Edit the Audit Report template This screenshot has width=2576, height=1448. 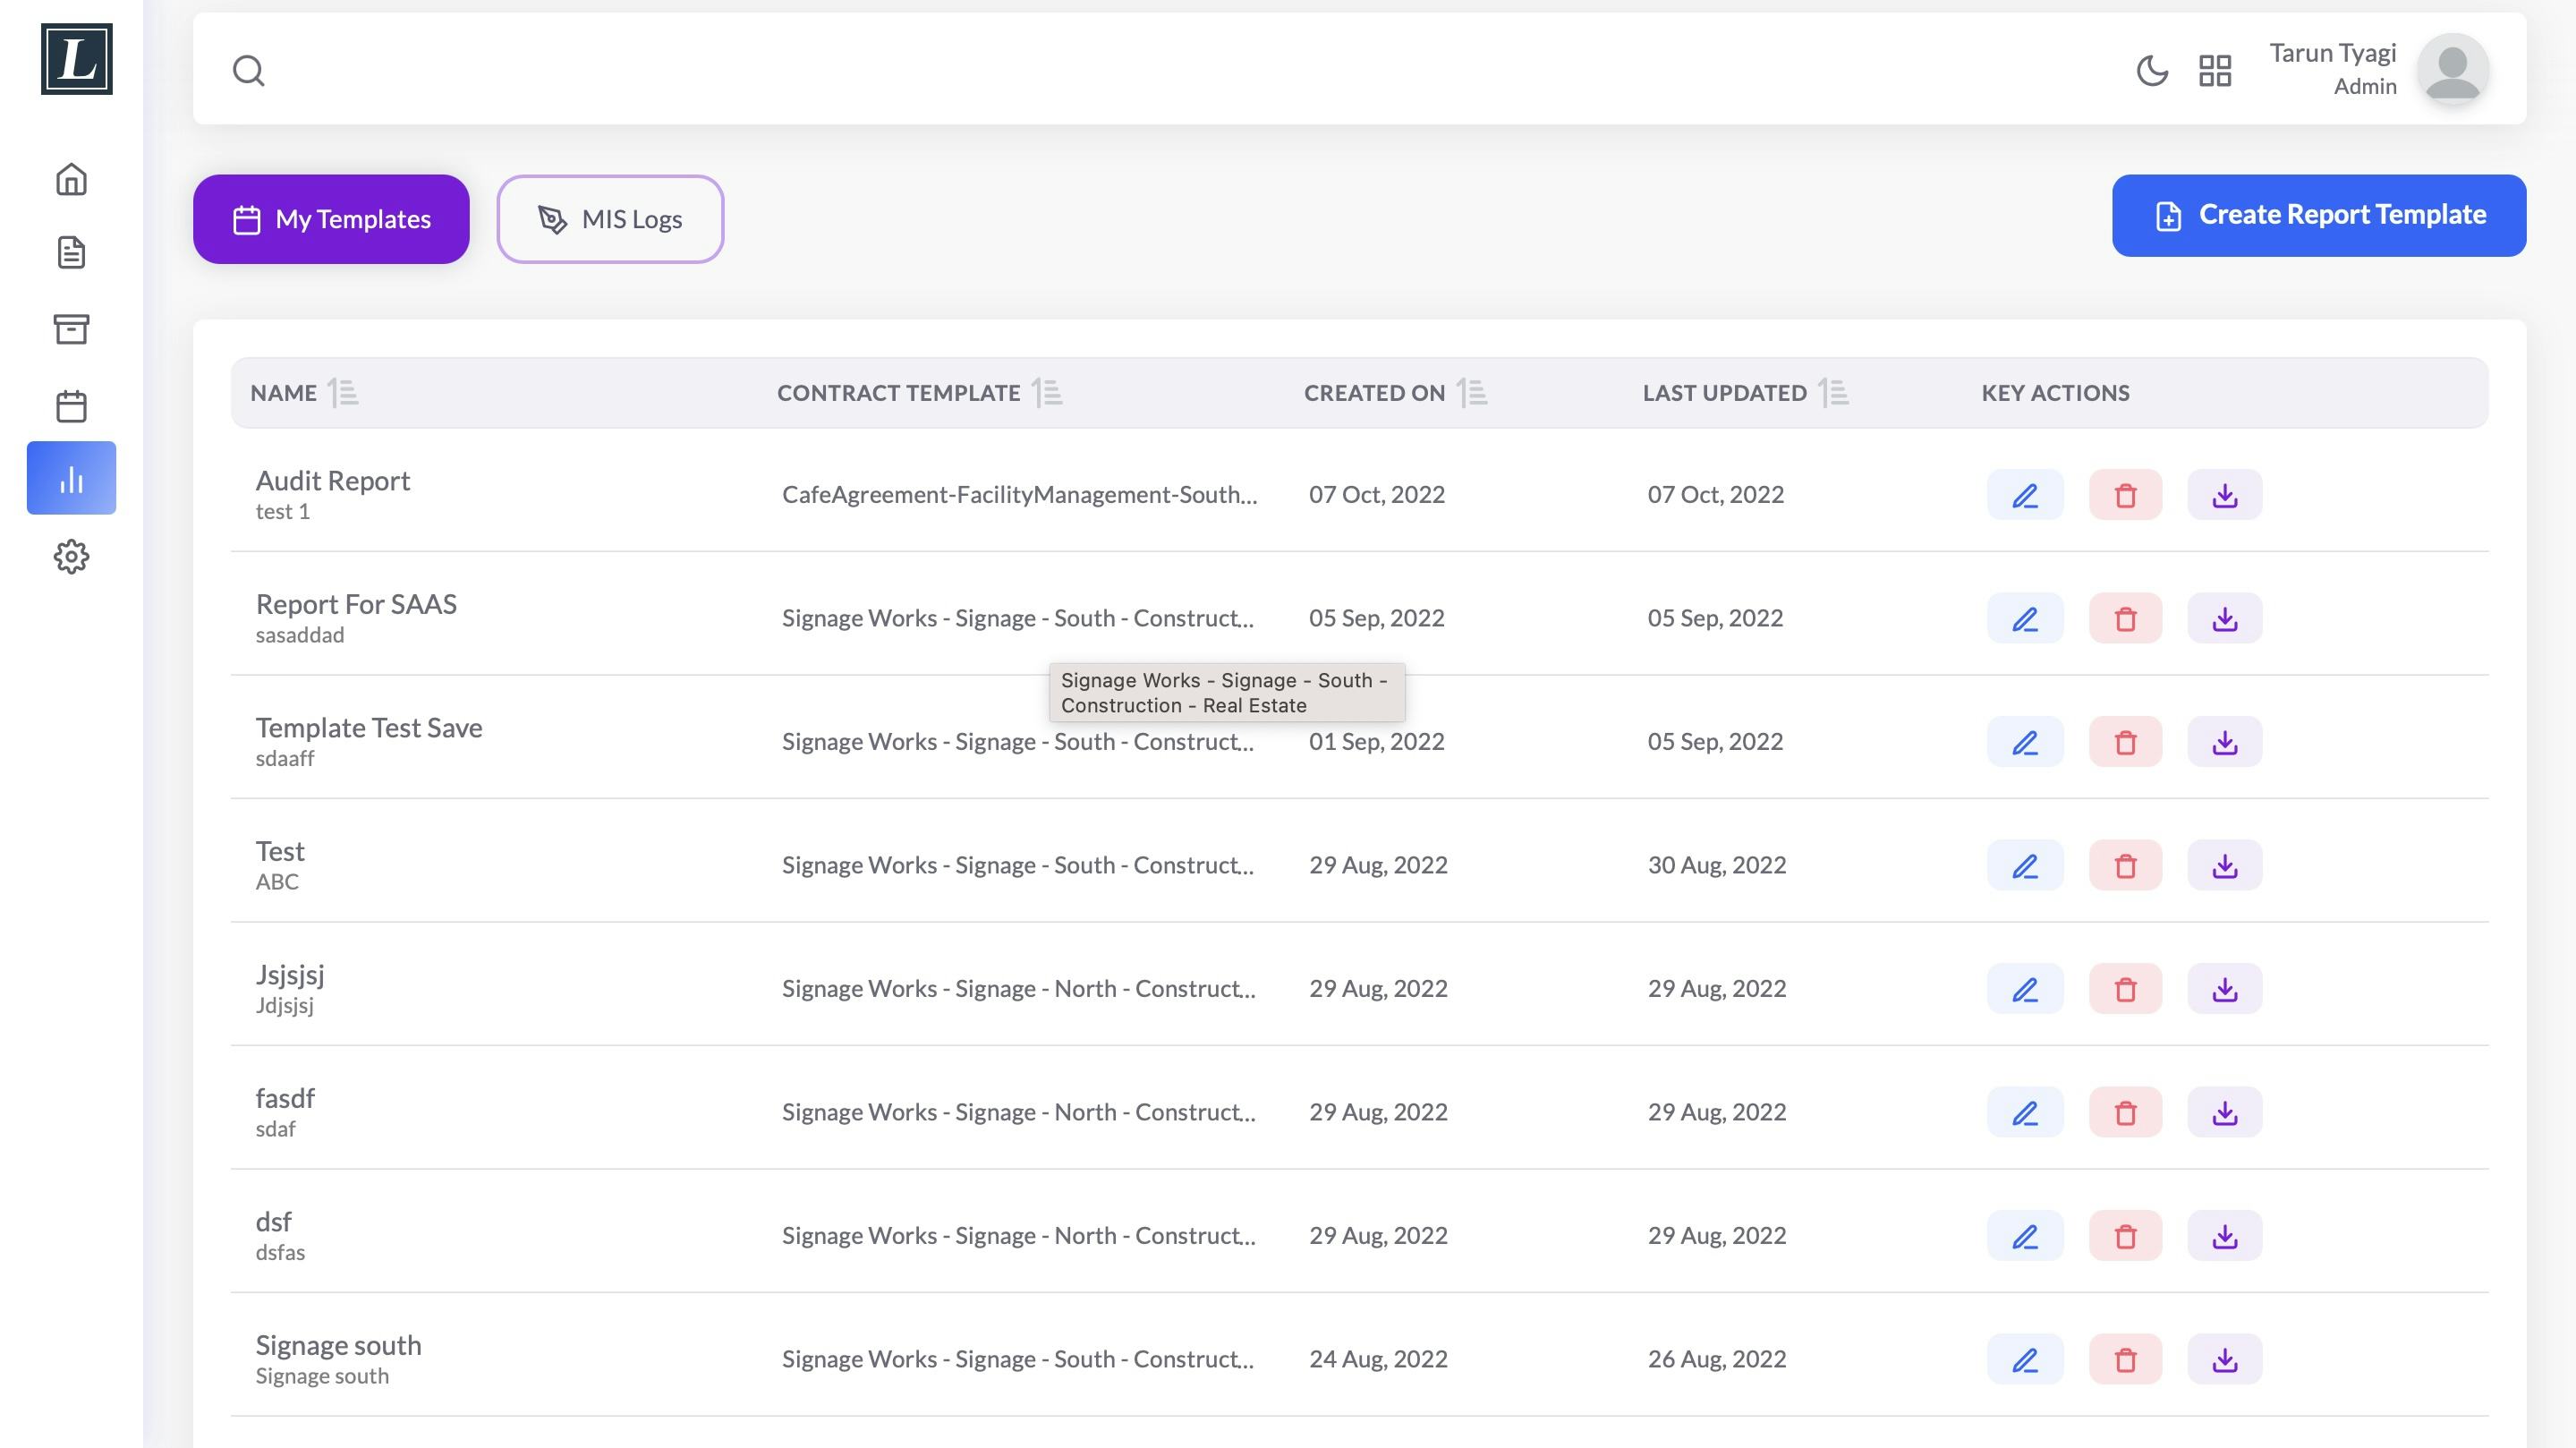2025,495
